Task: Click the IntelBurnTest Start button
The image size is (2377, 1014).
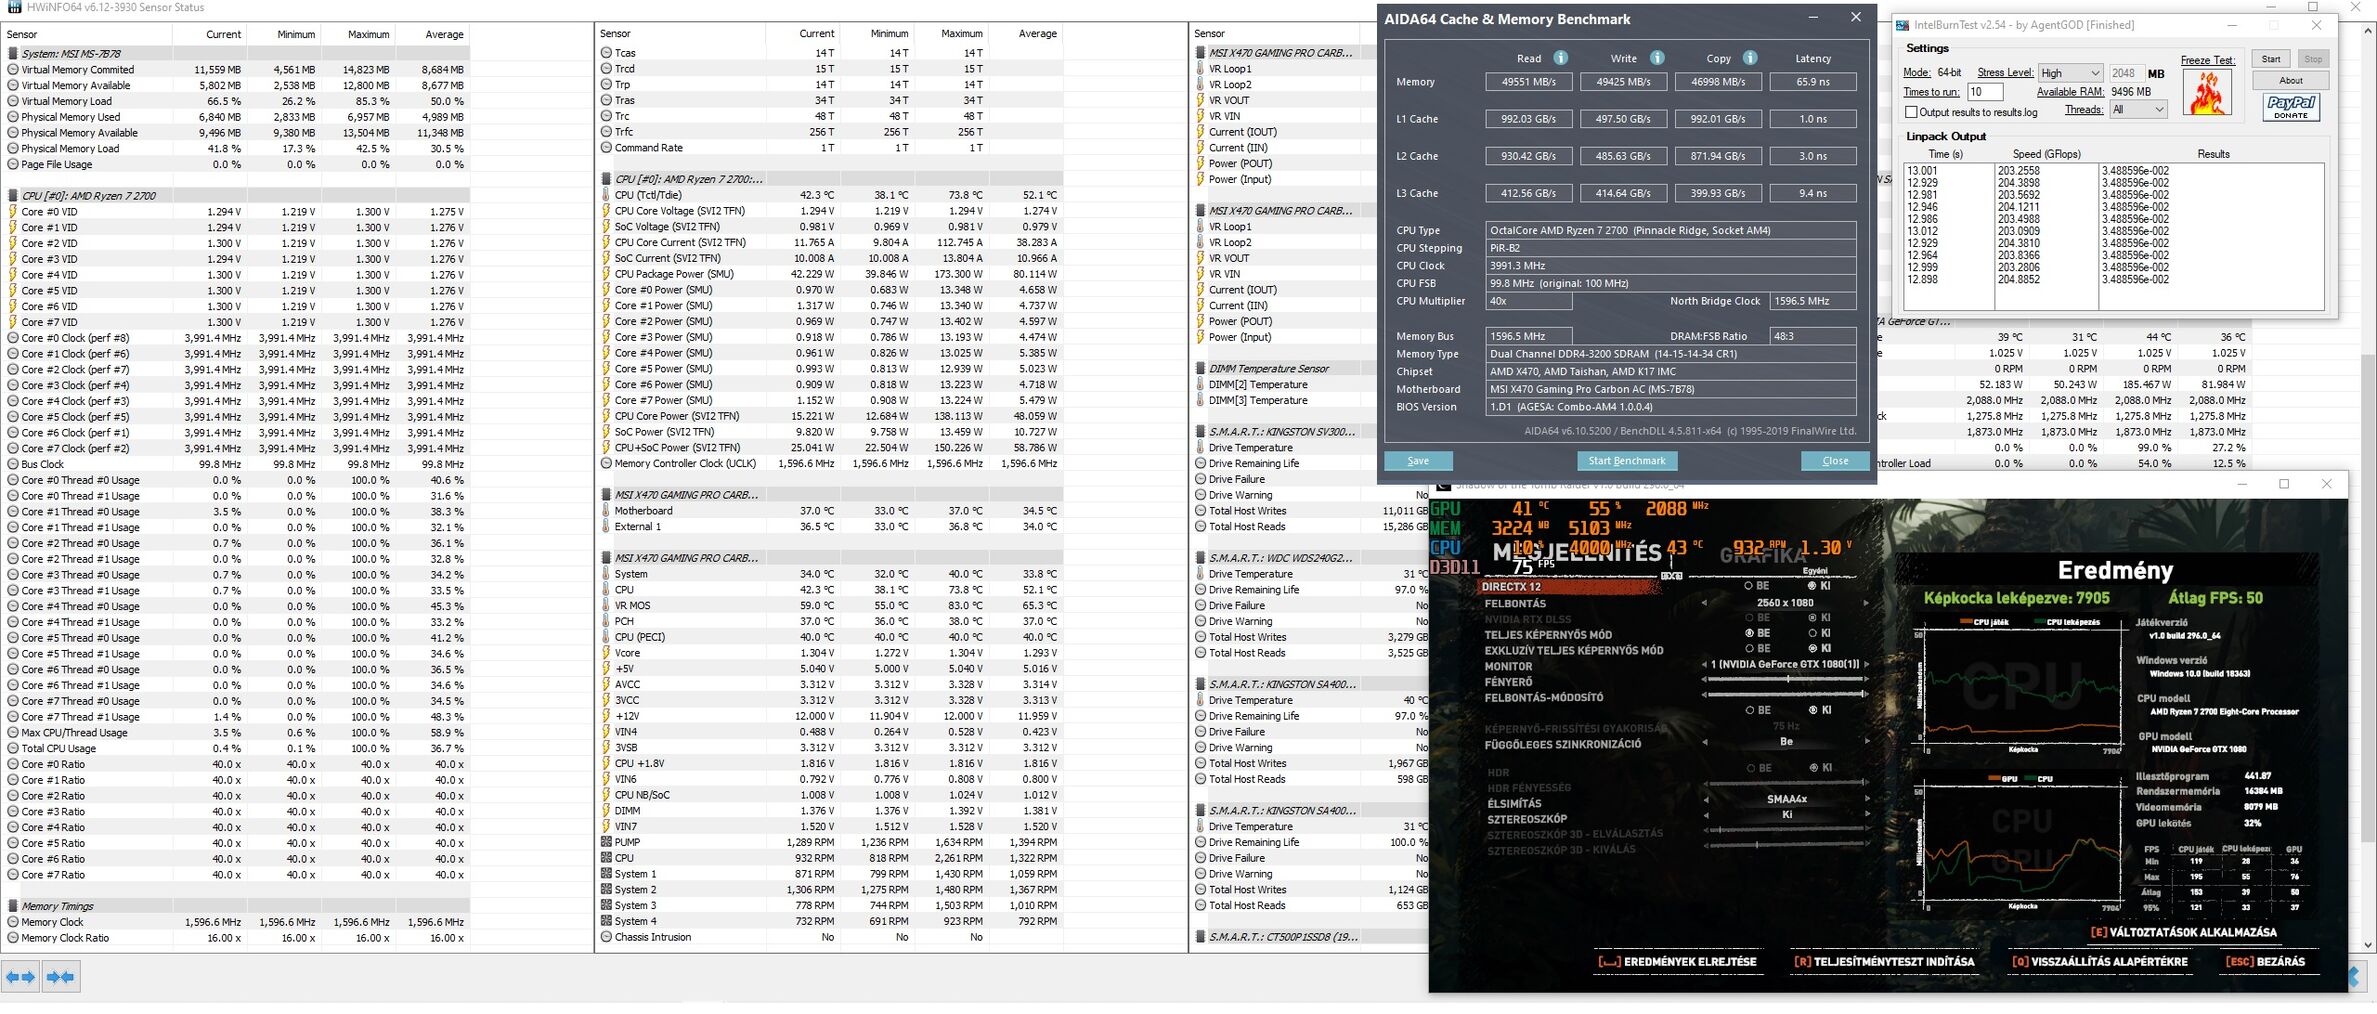Action: point(2271,59)
